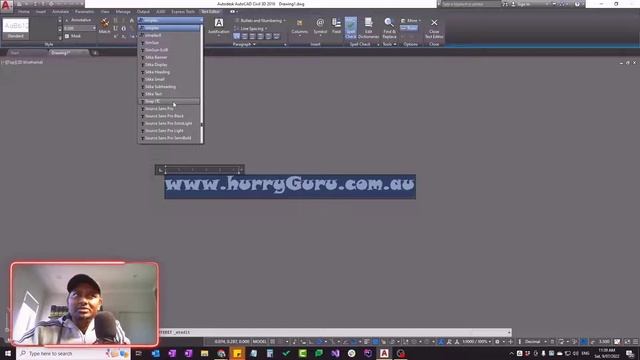640x360 pixels.
Task: Open the Columns tool
Action: [x=300, y=26]
